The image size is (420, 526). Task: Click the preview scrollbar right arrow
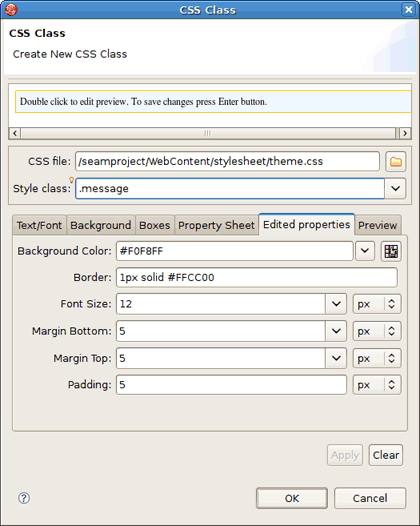click(x=405, y=133)
